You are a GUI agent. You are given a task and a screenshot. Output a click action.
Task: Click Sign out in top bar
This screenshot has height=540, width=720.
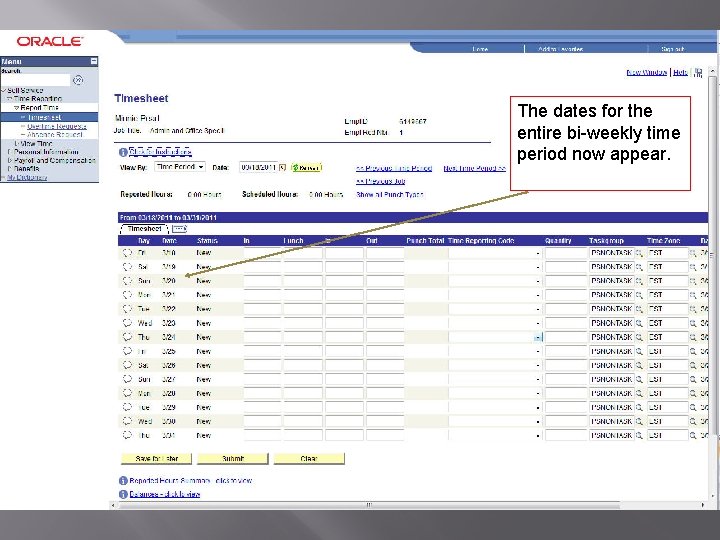[673, 49]
